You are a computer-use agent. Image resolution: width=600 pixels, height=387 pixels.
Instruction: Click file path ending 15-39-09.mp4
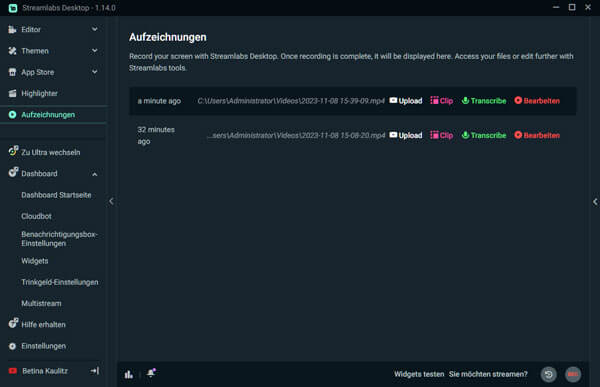point(291,101)
